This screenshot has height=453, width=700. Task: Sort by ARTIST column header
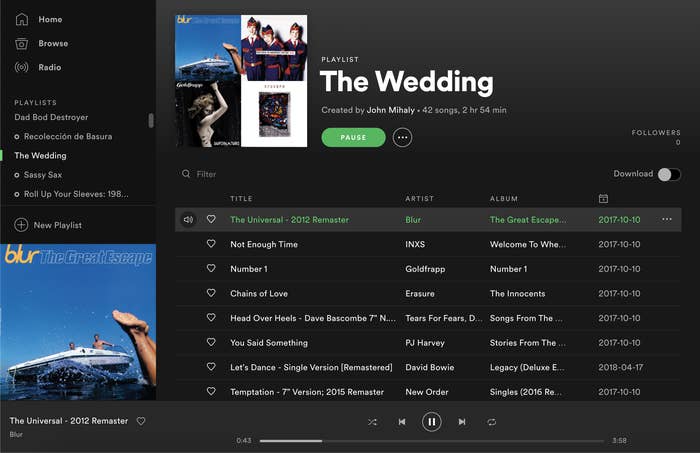point(419,199)
